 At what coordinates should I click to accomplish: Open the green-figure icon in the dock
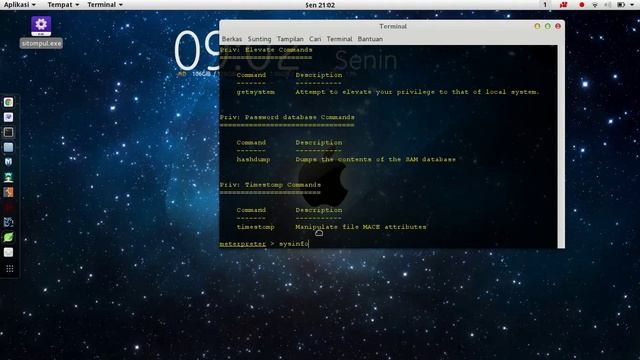pyautogui.click(x=9, y=177)
